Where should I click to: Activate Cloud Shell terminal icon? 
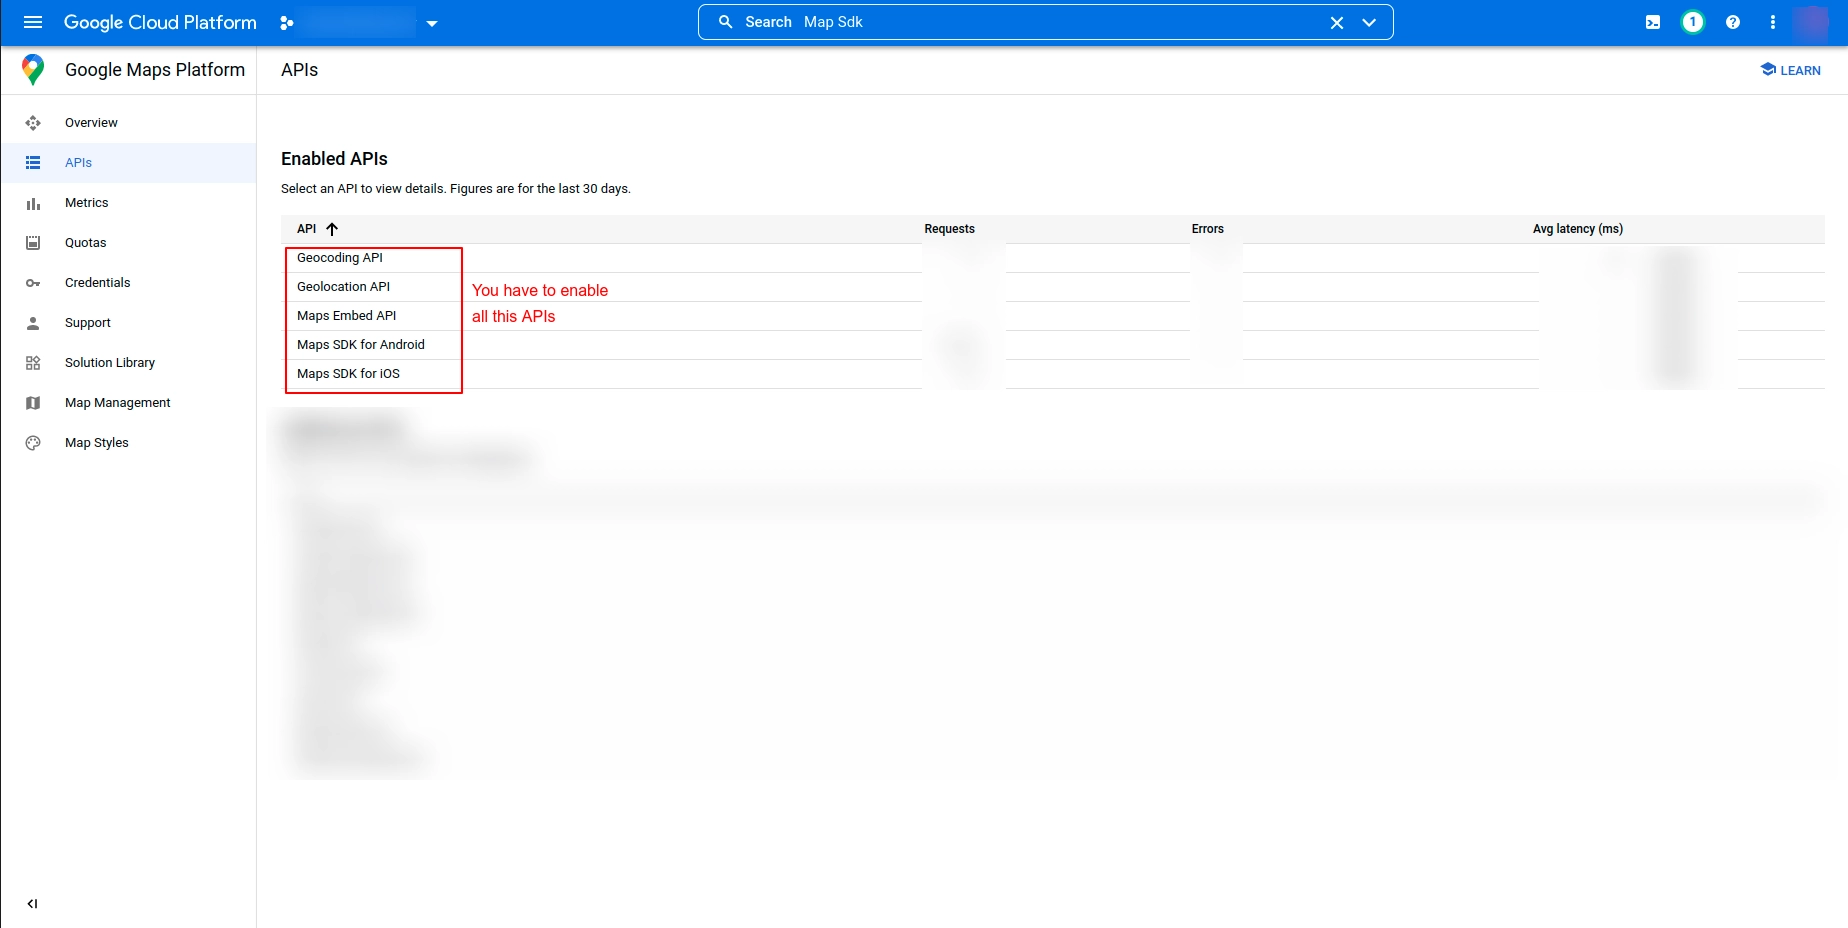[x=1653, y=22]
